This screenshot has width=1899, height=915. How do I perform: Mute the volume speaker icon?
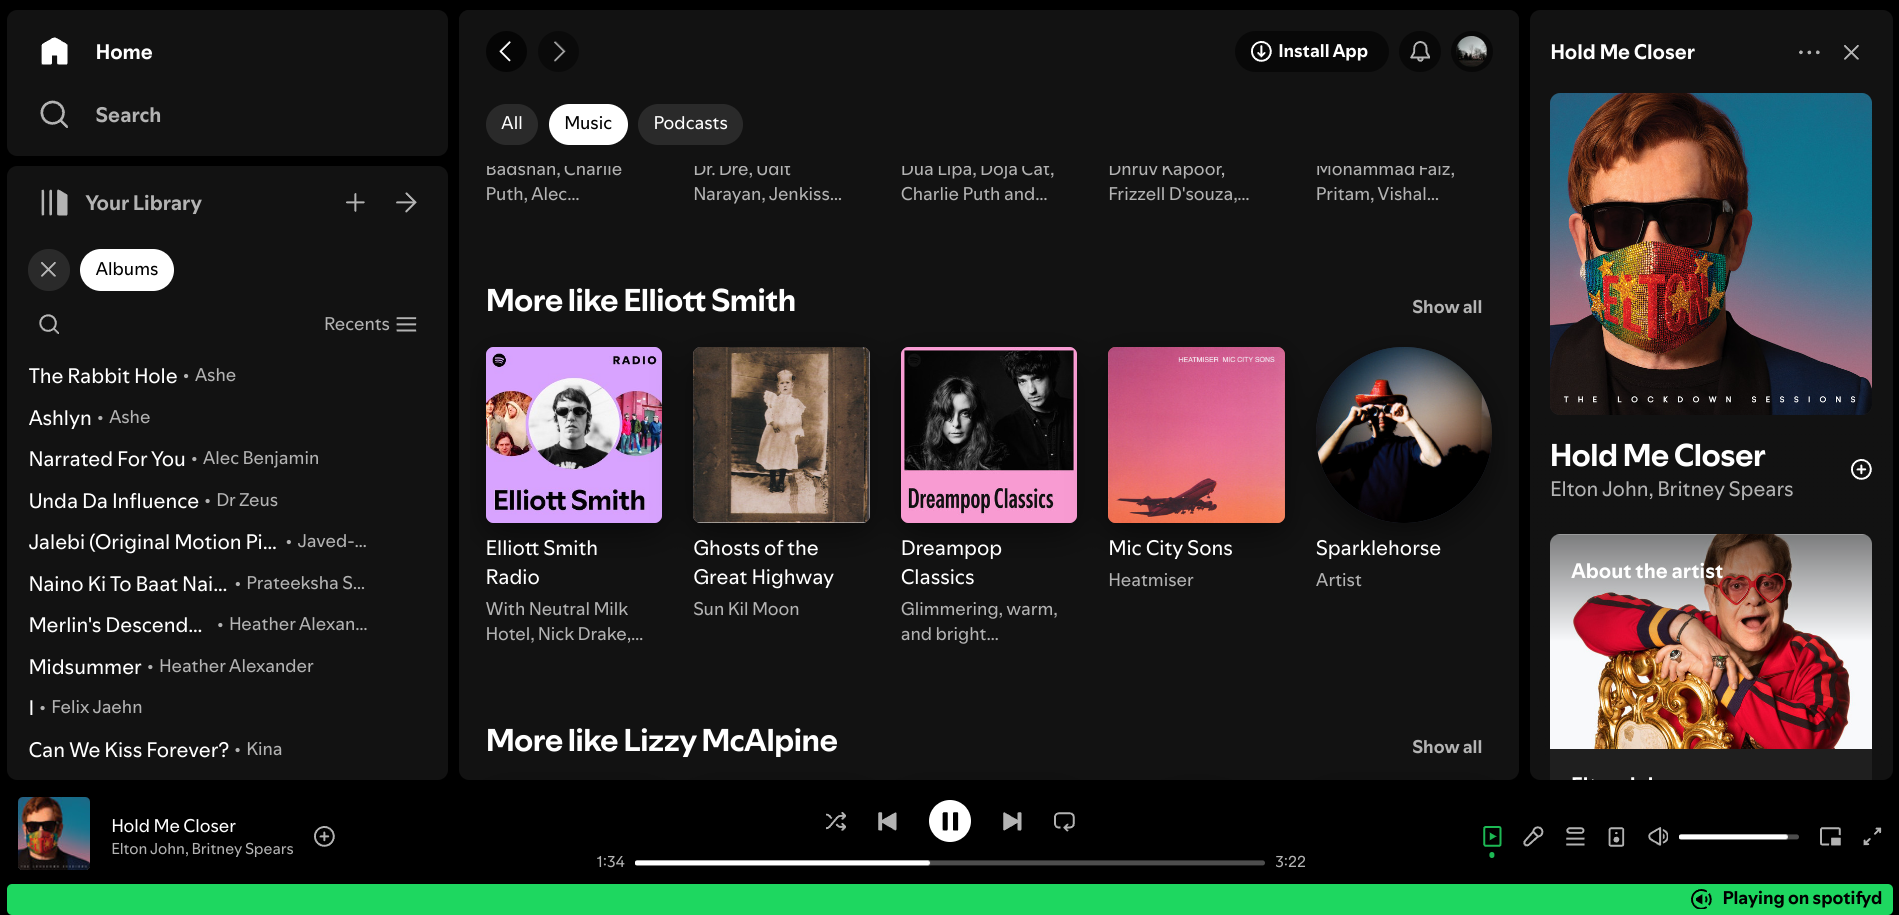pos(1658,837)
